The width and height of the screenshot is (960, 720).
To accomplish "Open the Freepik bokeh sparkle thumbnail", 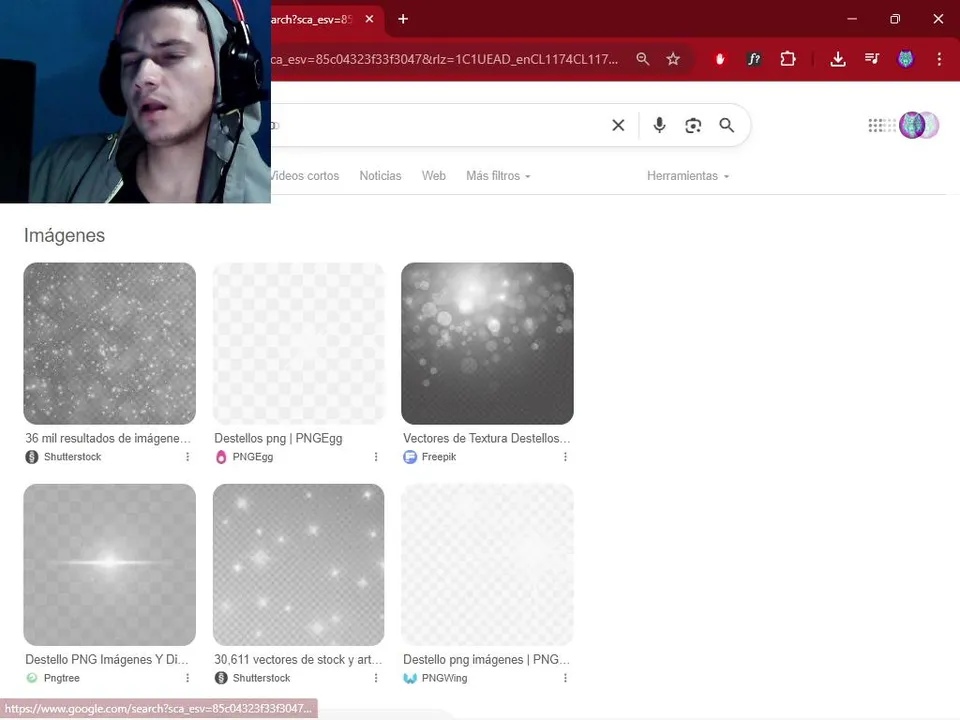I will 487,343.
